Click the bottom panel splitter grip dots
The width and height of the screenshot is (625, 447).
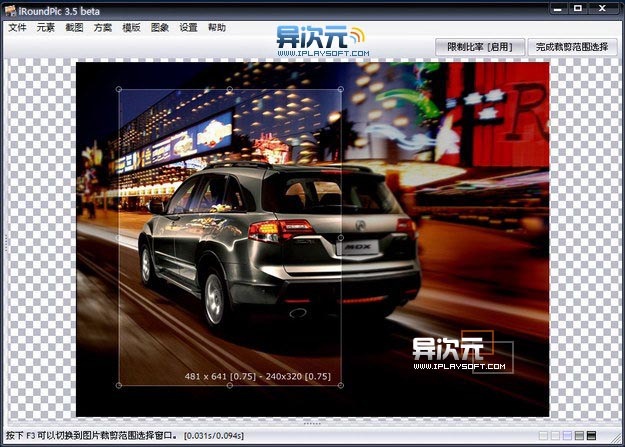pos(312,423)
